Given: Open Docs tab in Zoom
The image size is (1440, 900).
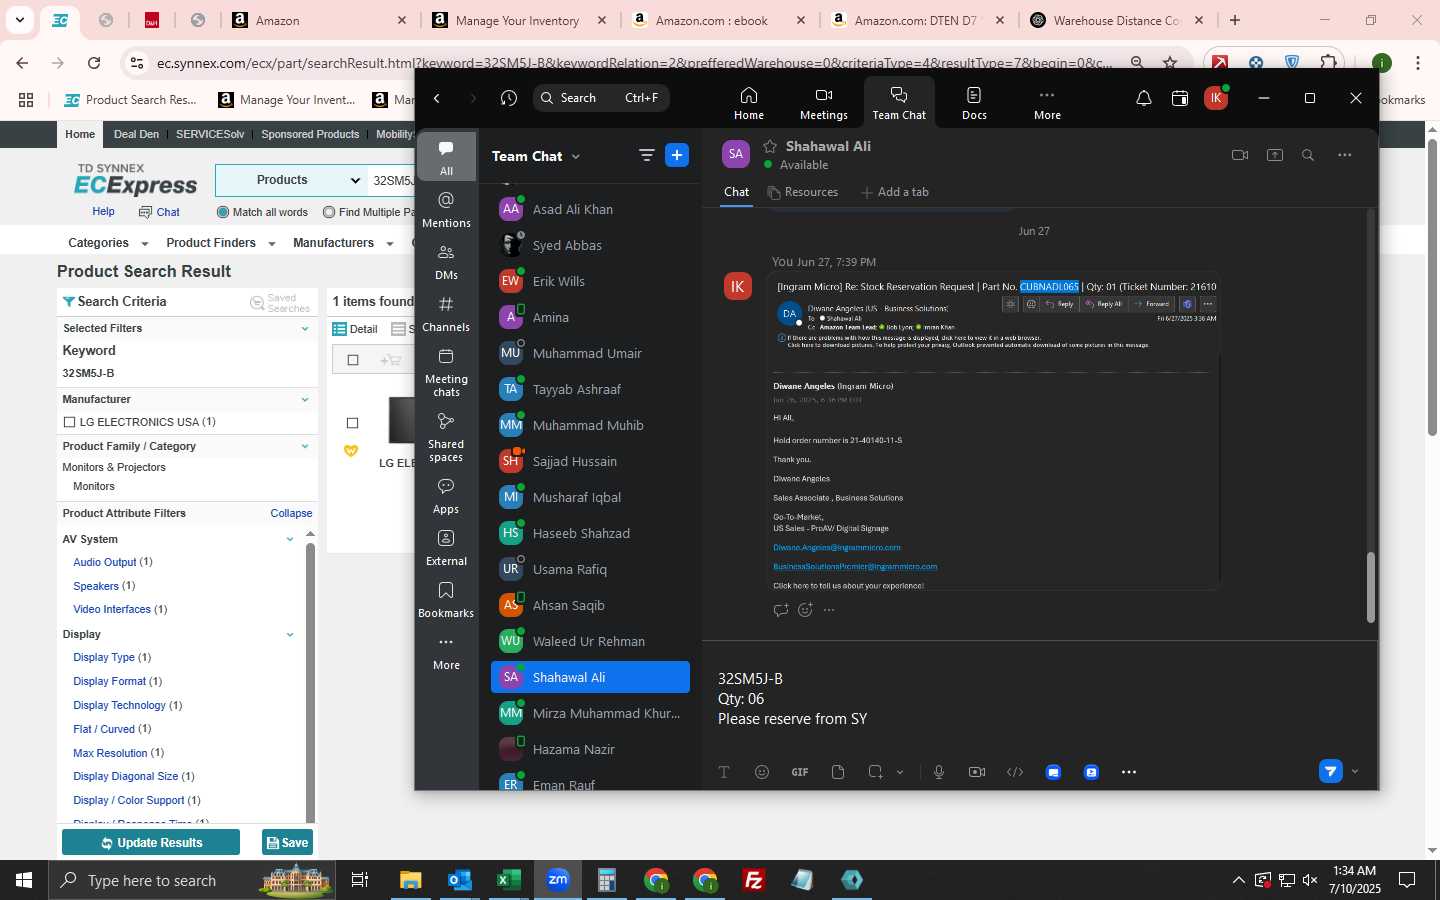Looking at the screenshot, I should point(974,103).
